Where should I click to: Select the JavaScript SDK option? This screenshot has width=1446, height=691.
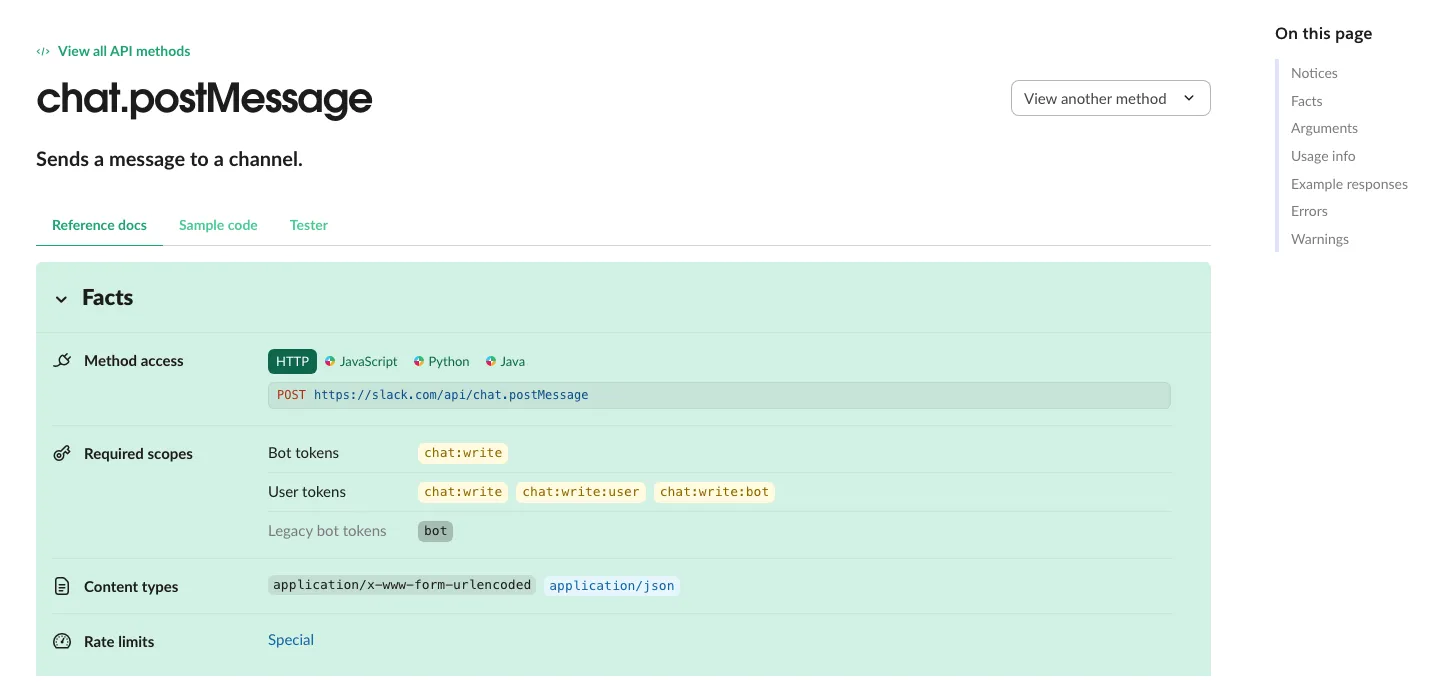point(361,361)
